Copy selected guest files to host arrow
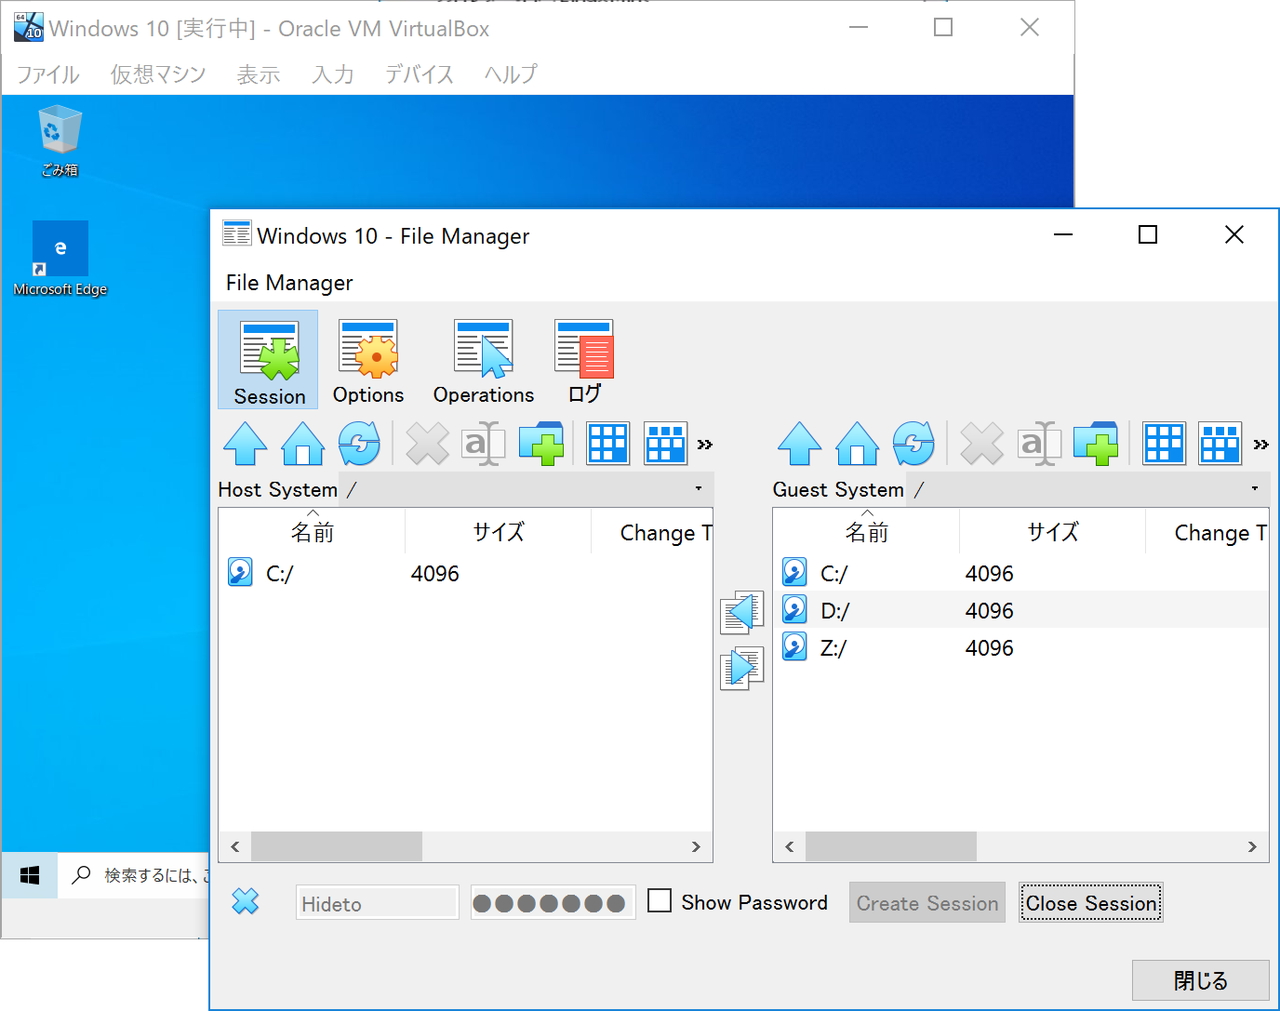The image size is (1280, 1011). tap(742, 612)
